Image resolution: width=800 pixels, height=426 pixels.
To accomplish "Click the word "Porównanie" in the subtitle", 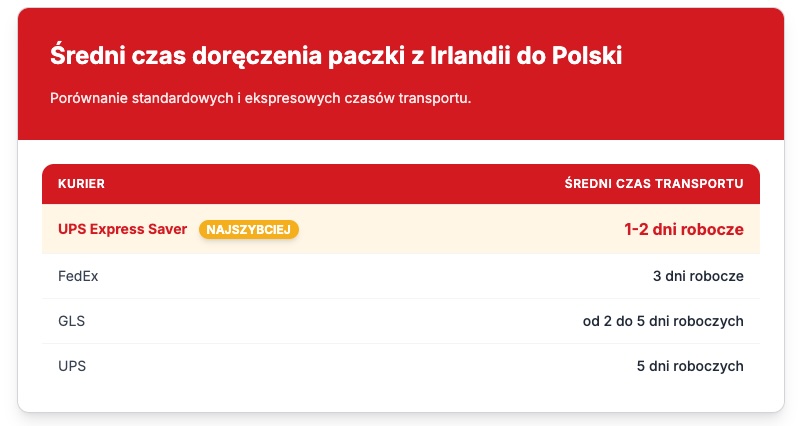I will [x=90, y=99].
